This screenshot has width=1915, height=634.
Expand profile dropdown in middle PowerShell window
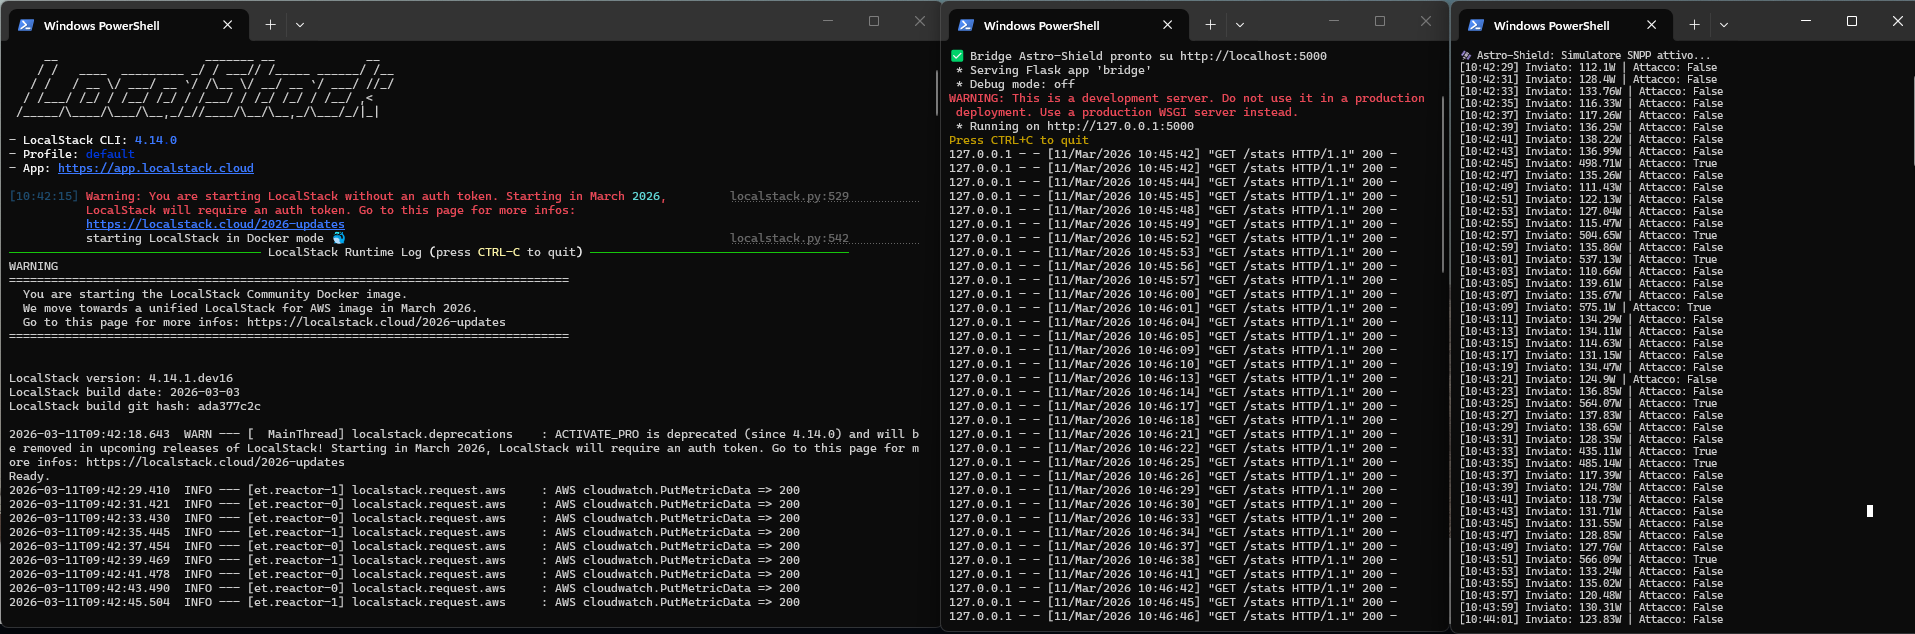coord(1240,25)
